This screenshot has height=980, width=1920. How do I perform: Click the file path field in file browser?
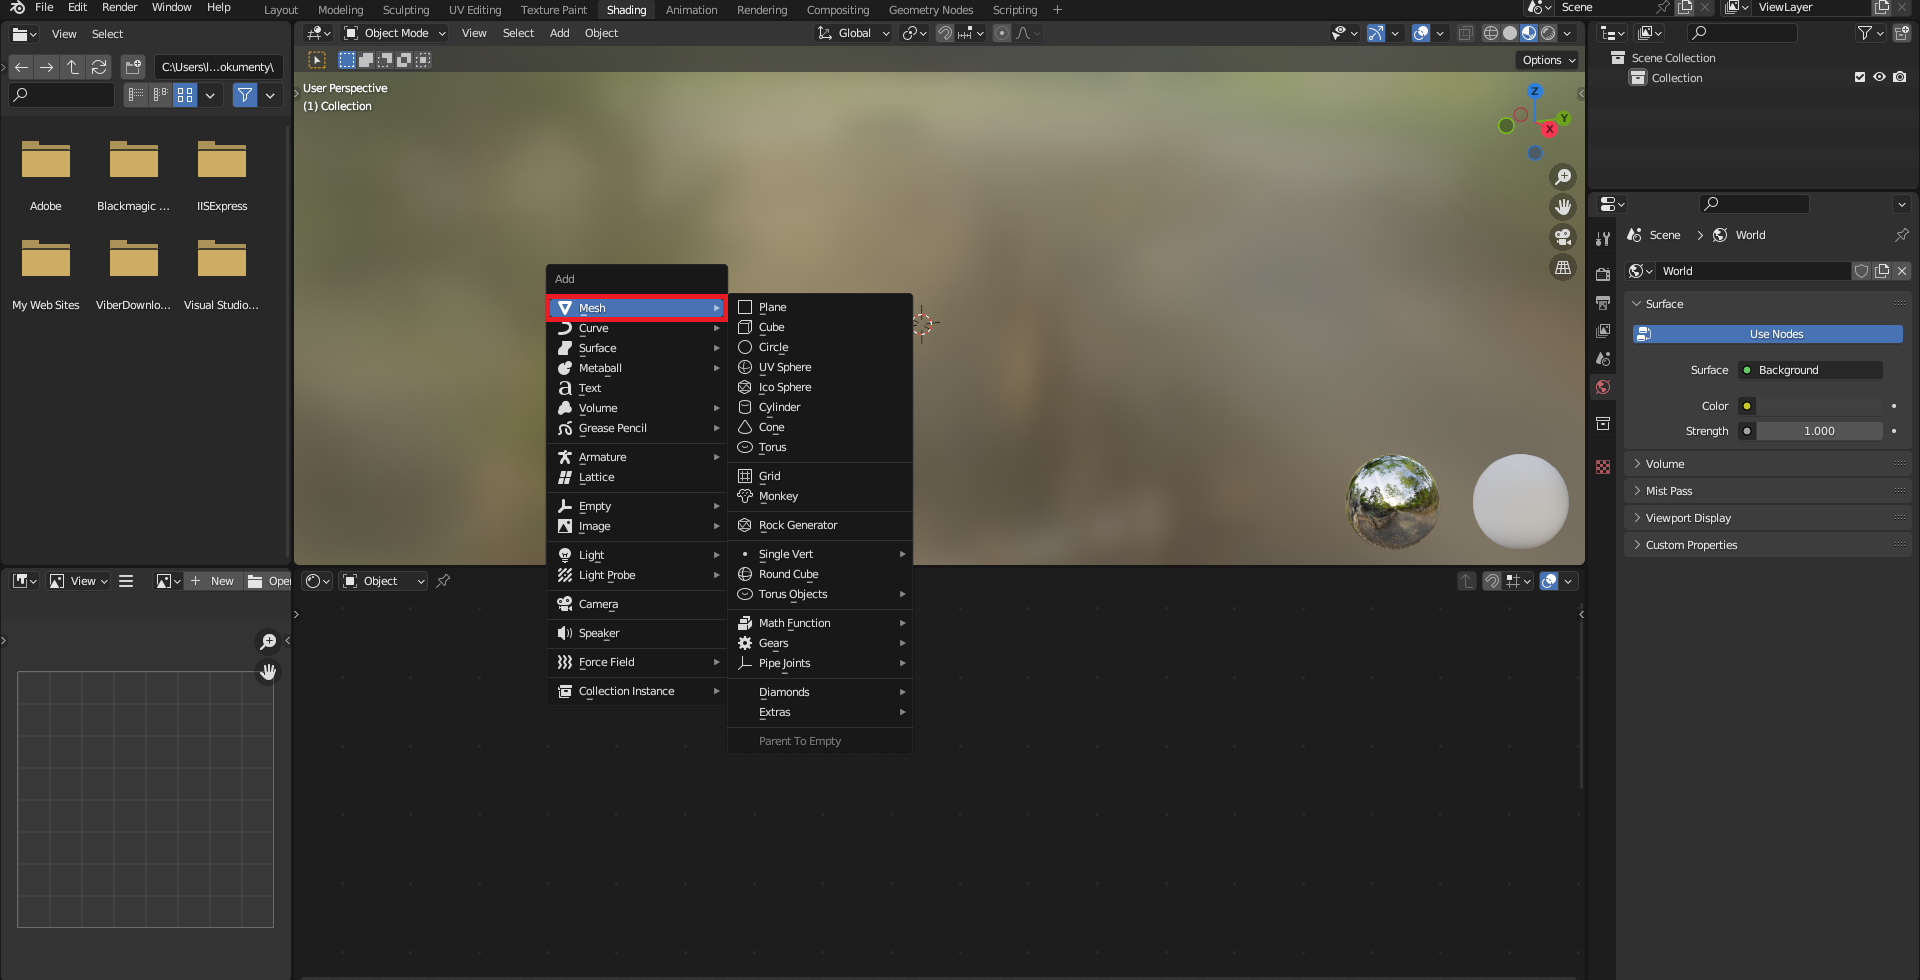[x=218, y=67]
